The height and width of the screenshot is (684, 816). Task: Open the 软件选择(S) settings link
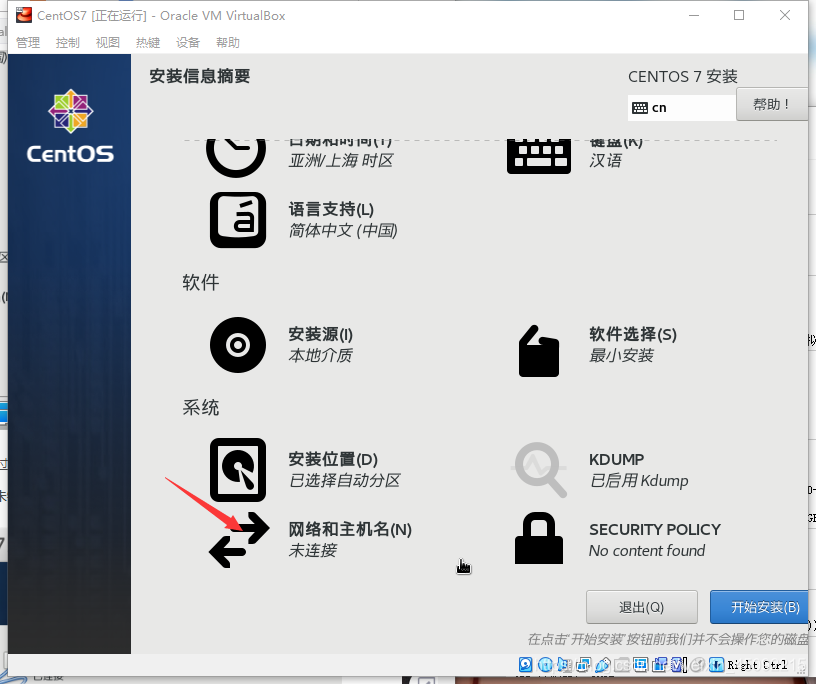tap(633, 334)
